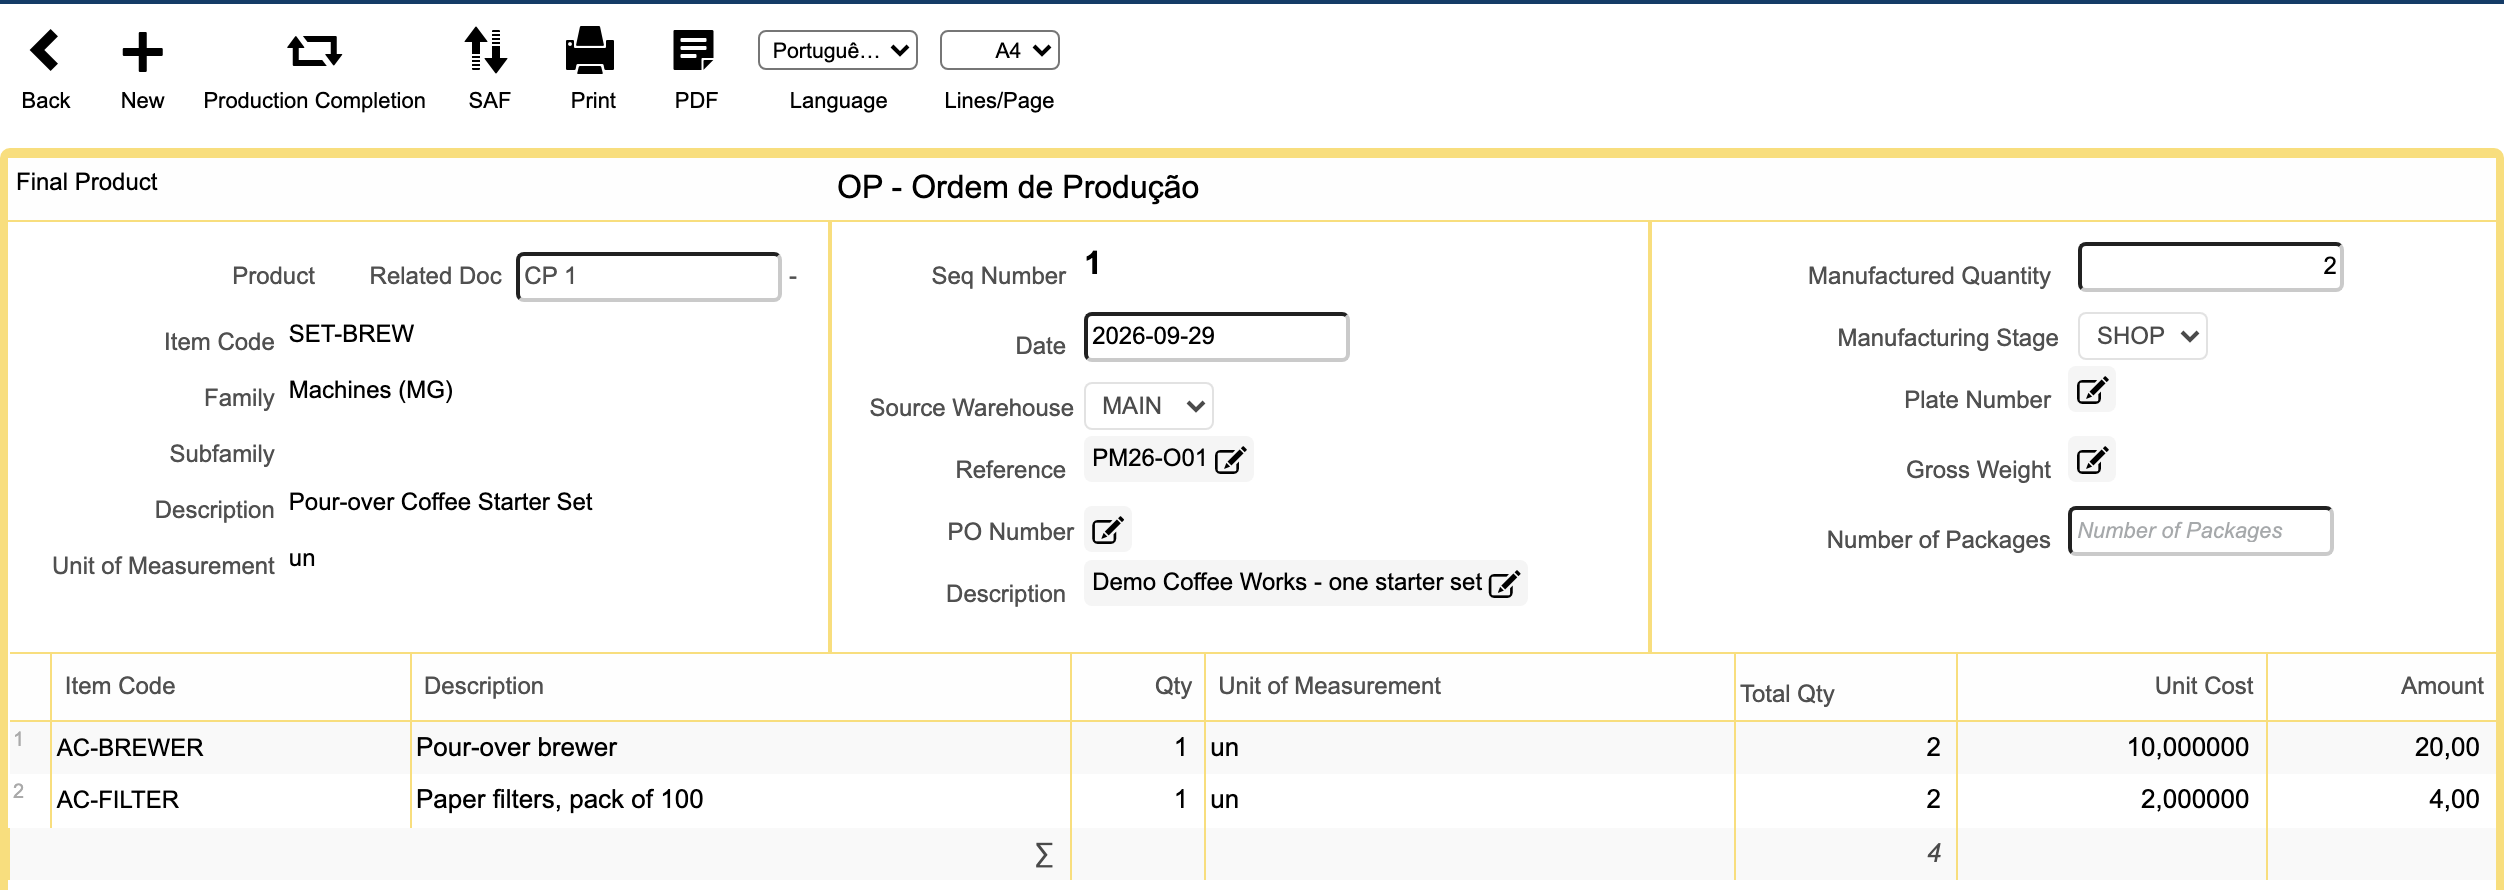2504x890 pixels.
Task: Click the SET-BREW item code value
Action: [351, 334]
